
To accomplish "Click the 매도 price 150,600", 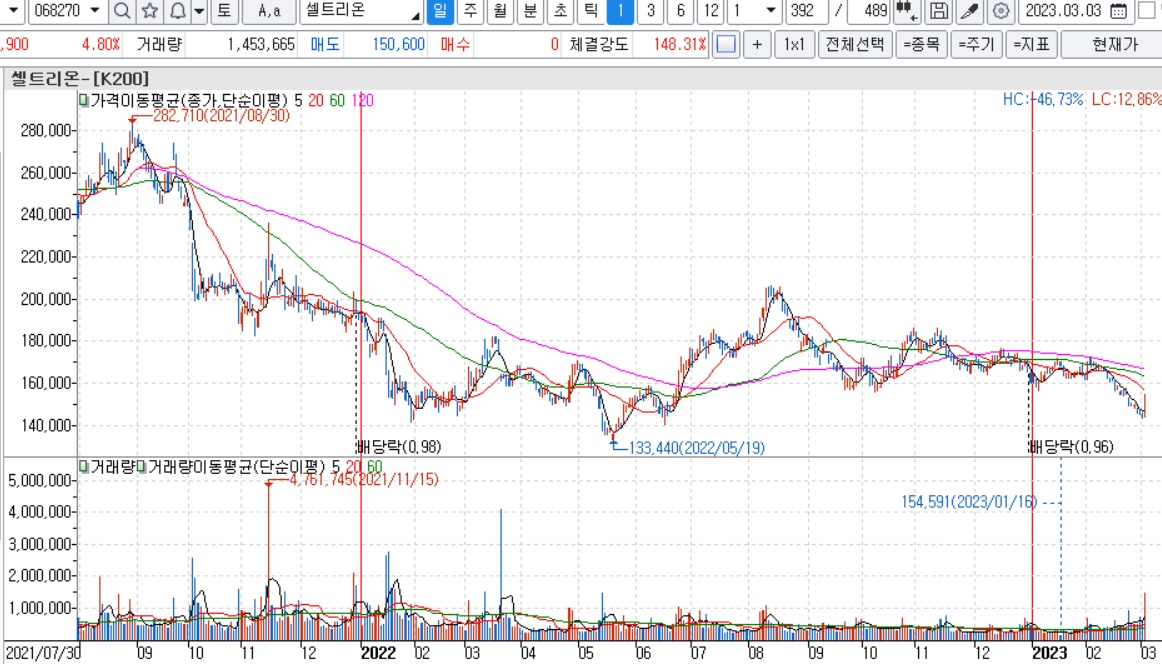I will coord(399,45).
